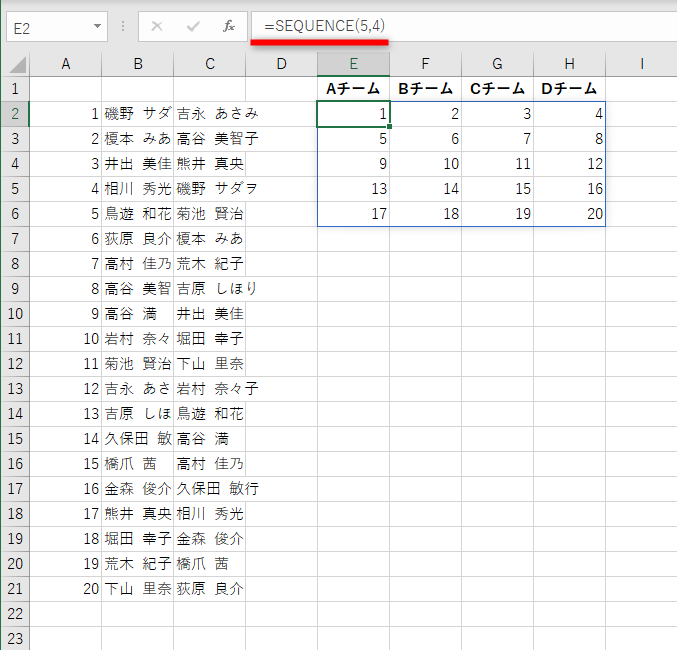This screenshot has width=677, height=650.
Task: Click the Cancel (X) formula icon
Action: (x=157, y=26)
